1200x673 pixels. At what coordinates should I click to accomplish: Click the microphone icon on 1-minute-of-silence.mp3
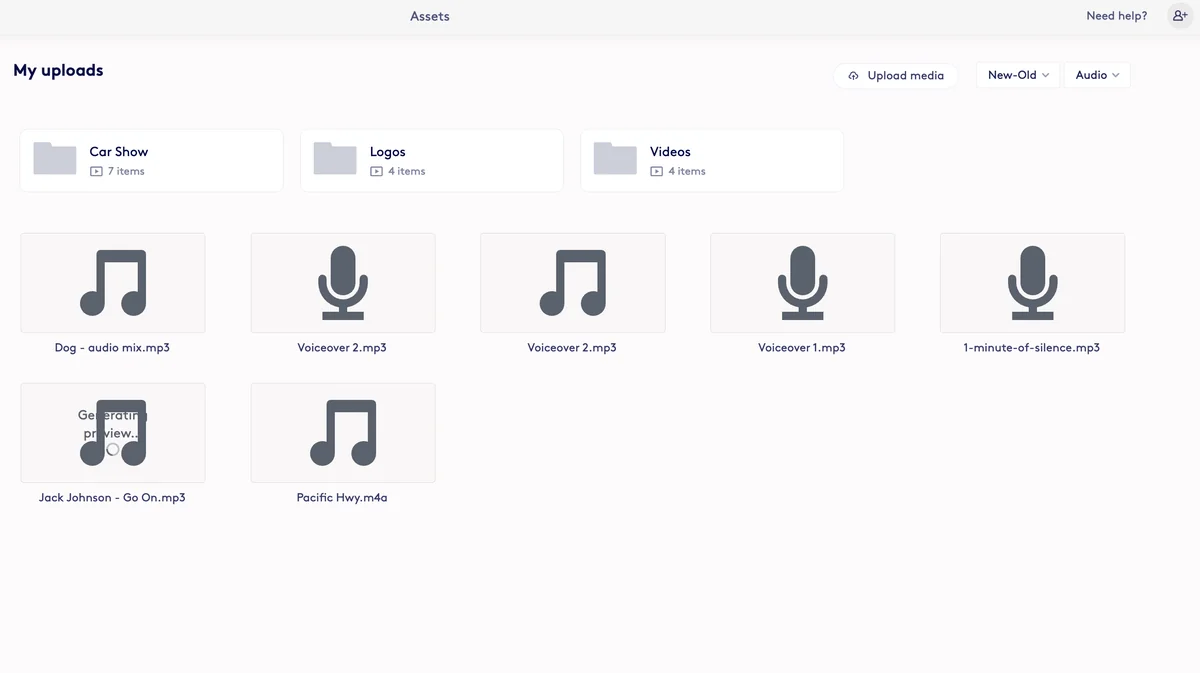point(1032,282)
